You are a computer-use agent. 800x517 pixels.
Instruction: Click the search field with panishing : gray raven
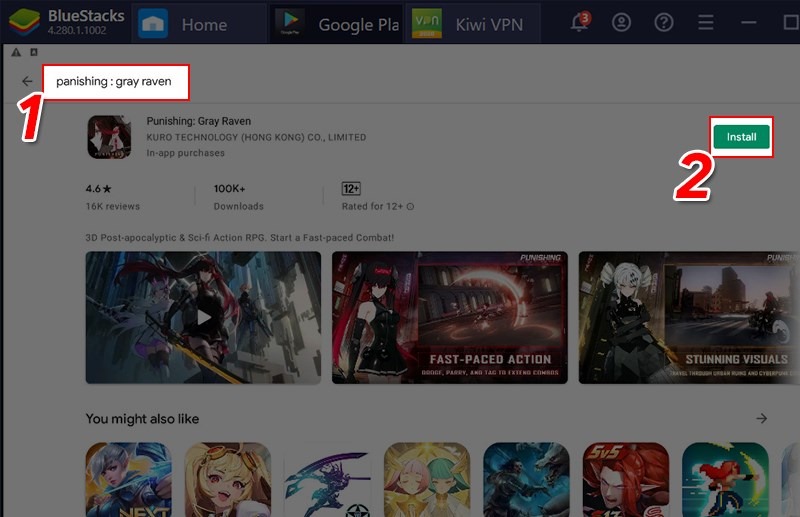(x=116, y=82)
